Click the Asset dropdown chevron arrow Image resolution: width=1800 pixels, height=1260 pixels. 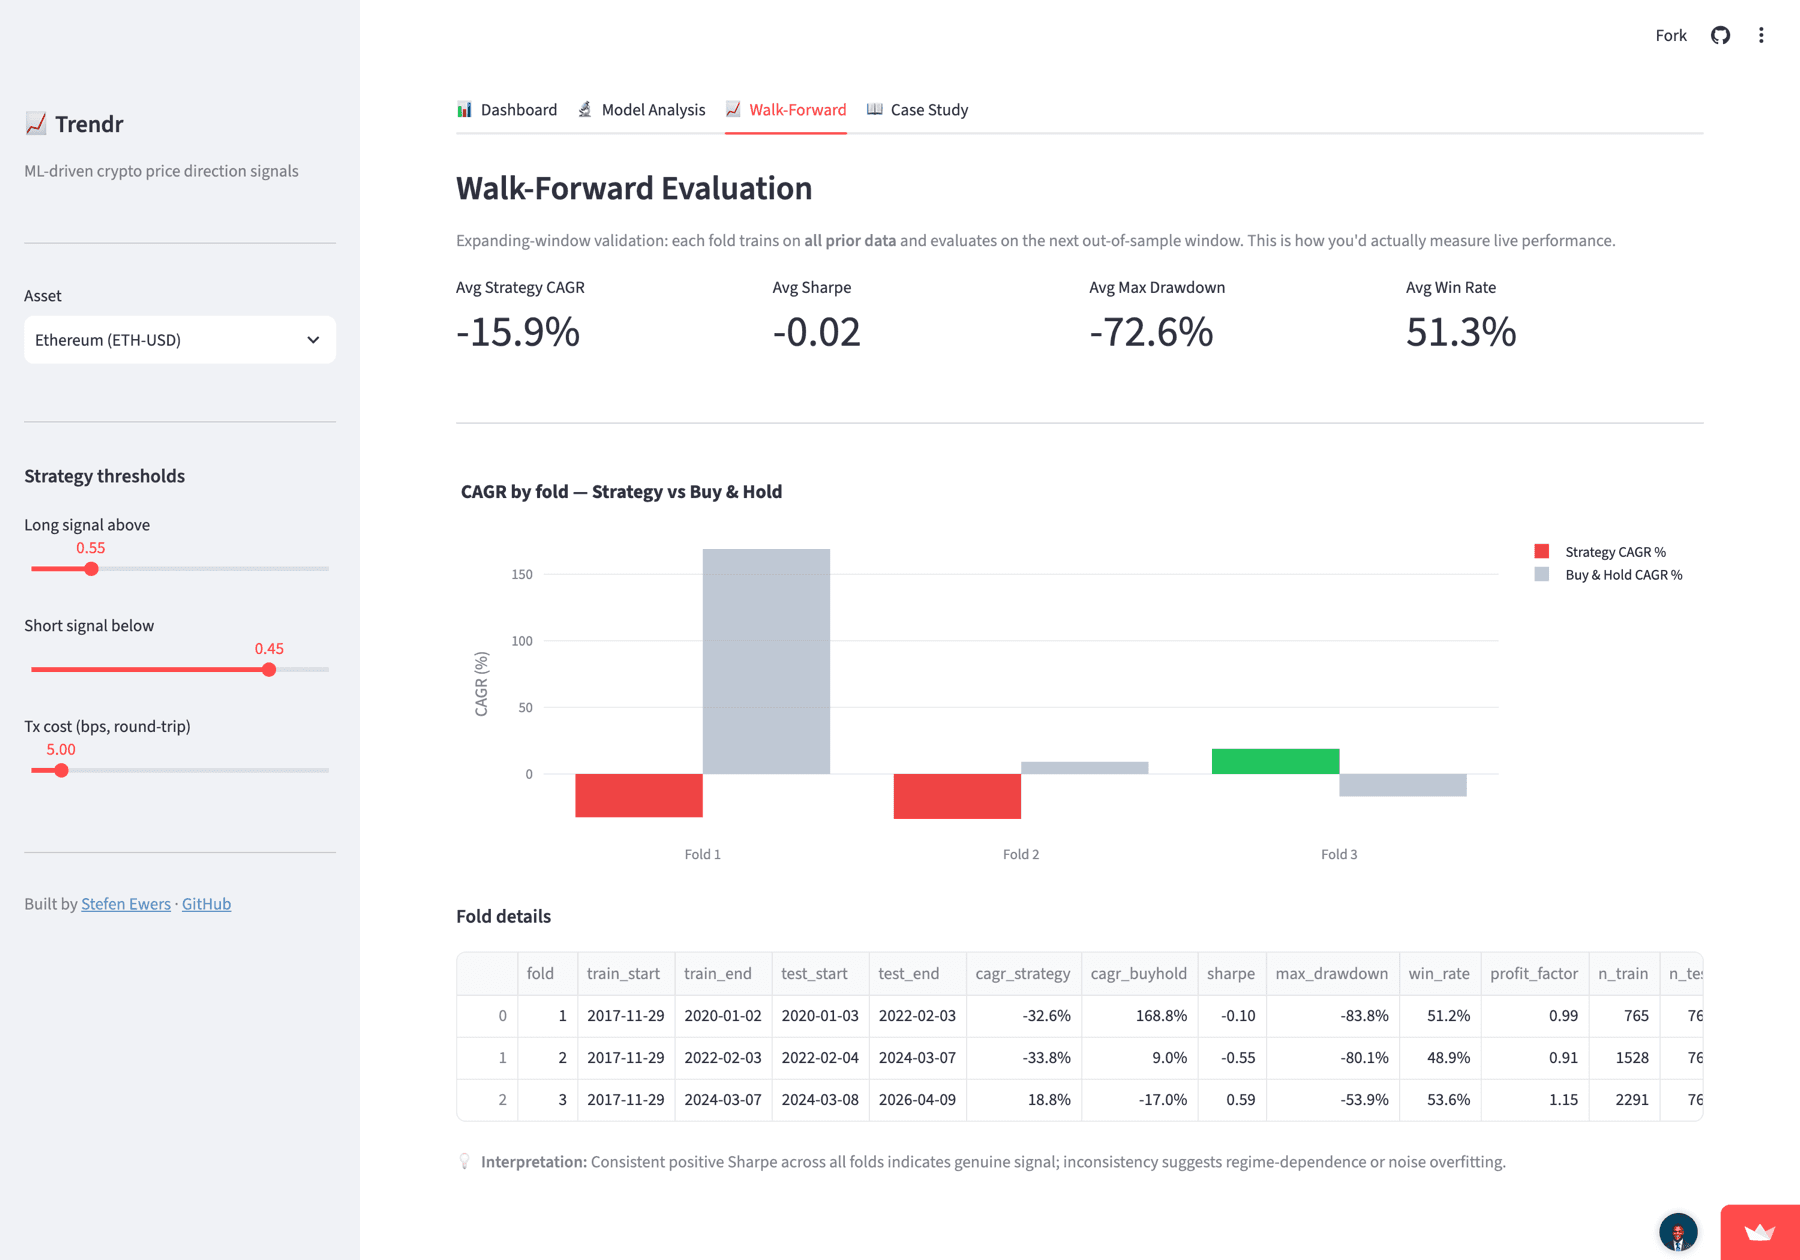point(313,340)
